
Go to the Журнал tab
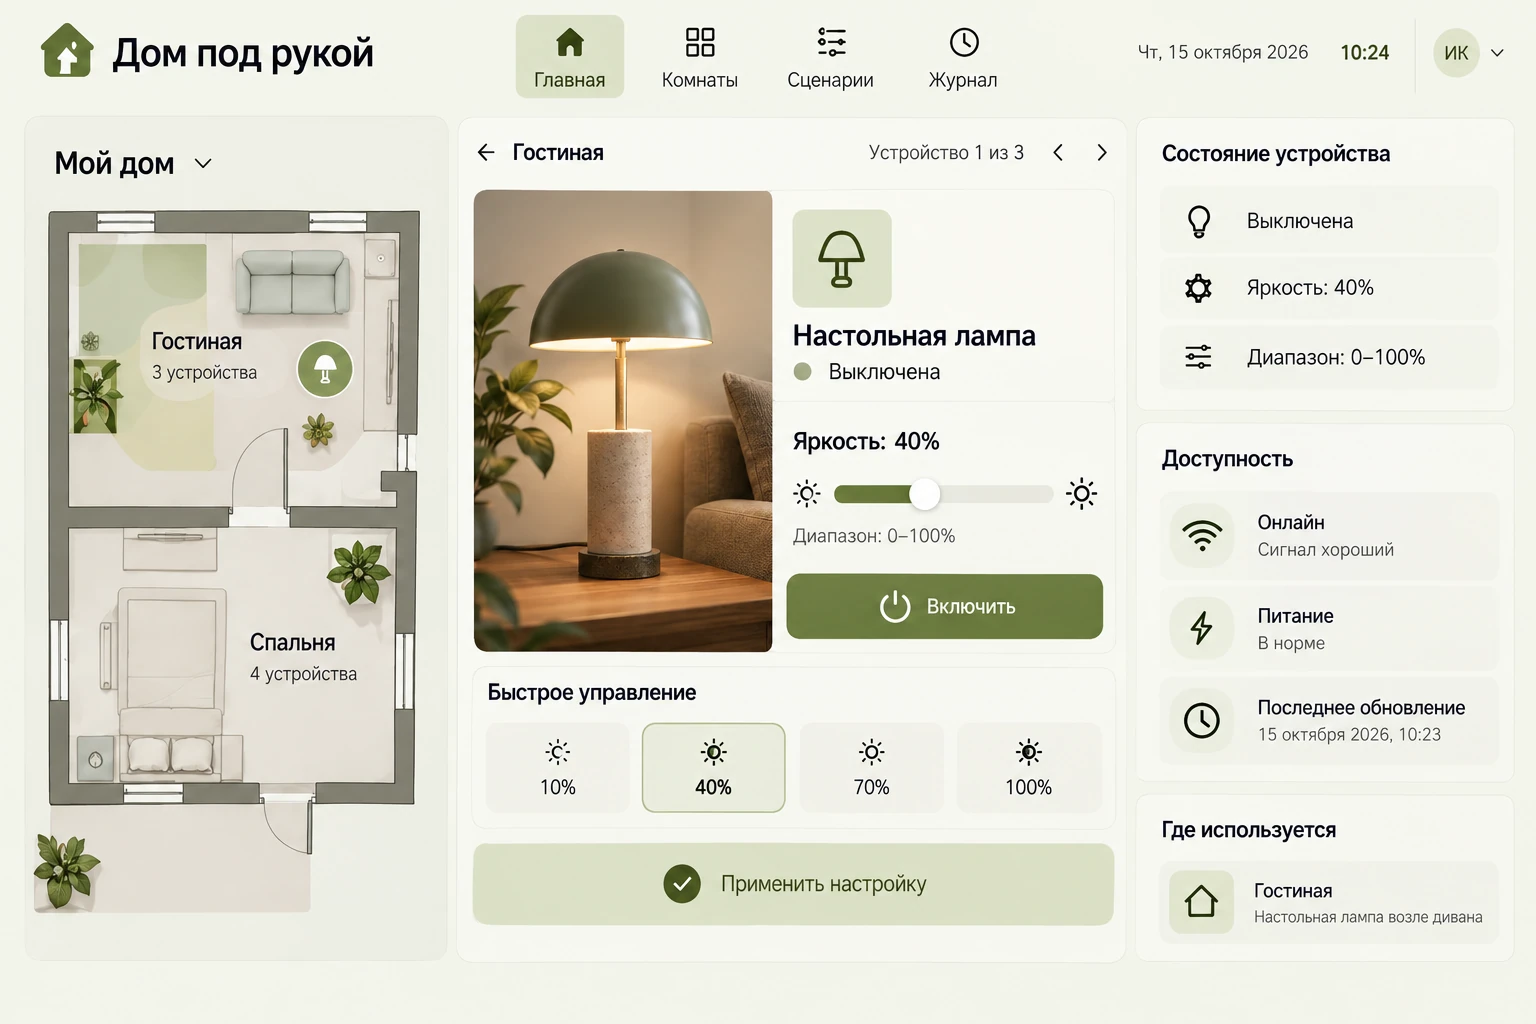pos(963,57)
